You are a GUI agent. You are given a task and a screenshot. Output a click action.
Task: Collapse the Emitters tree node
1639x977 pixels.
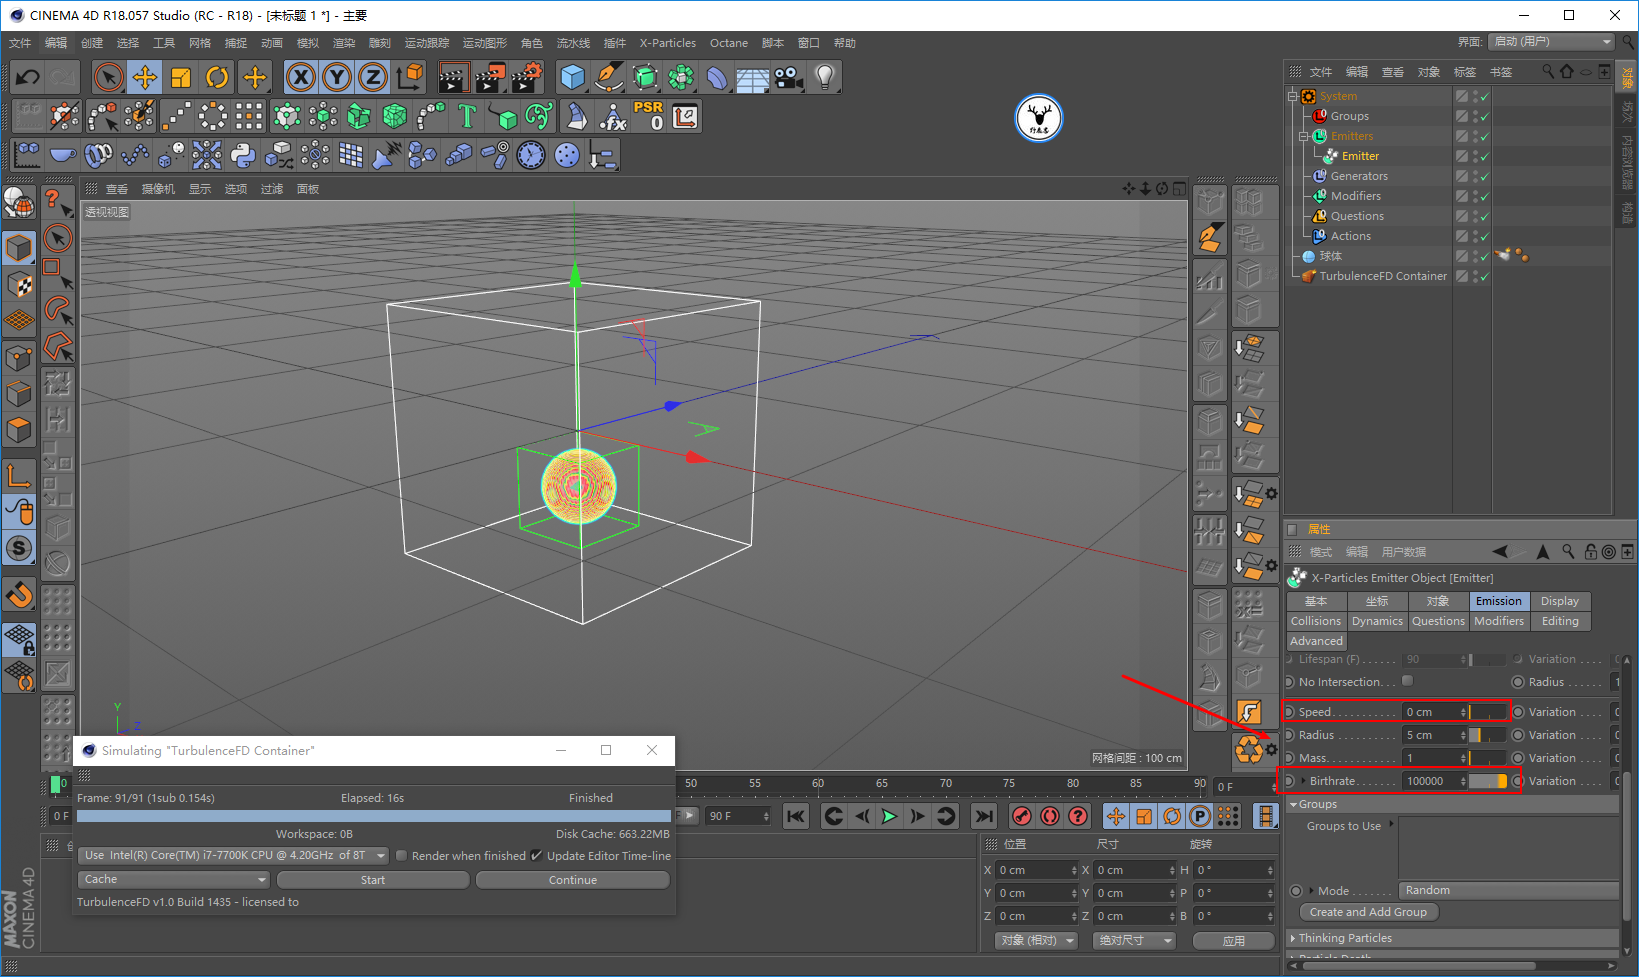1304,136
